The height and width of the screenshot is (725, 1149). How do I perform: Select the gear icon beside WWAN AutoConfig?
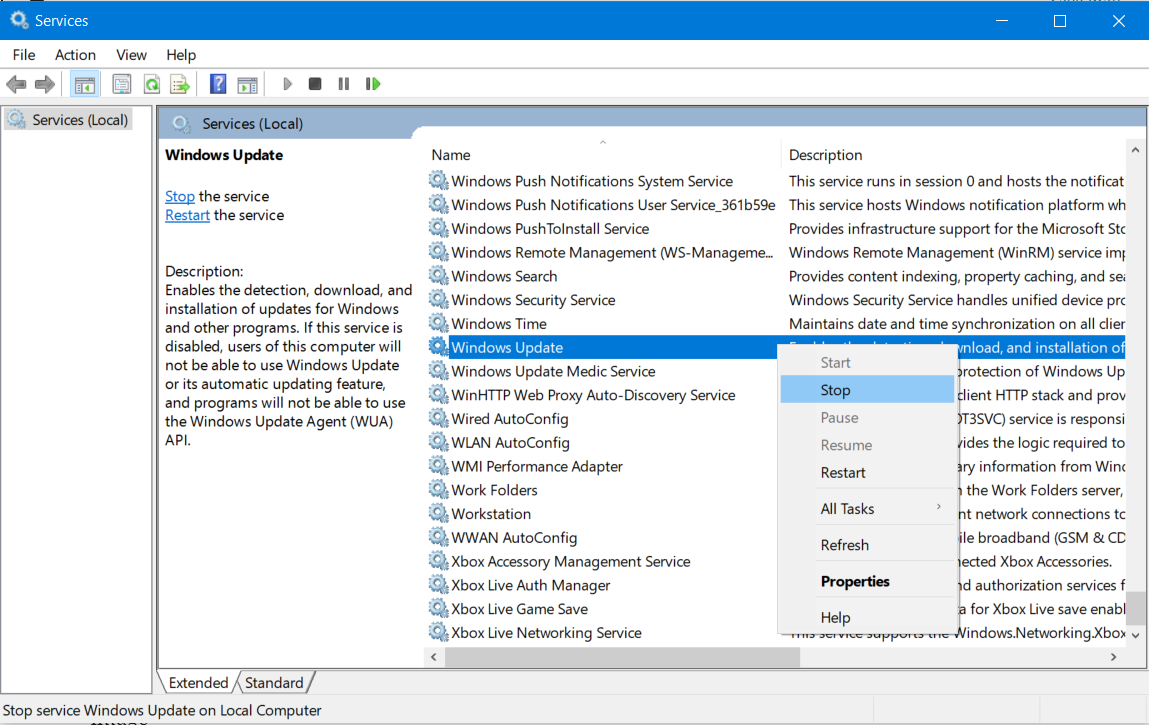click(438, 537)
